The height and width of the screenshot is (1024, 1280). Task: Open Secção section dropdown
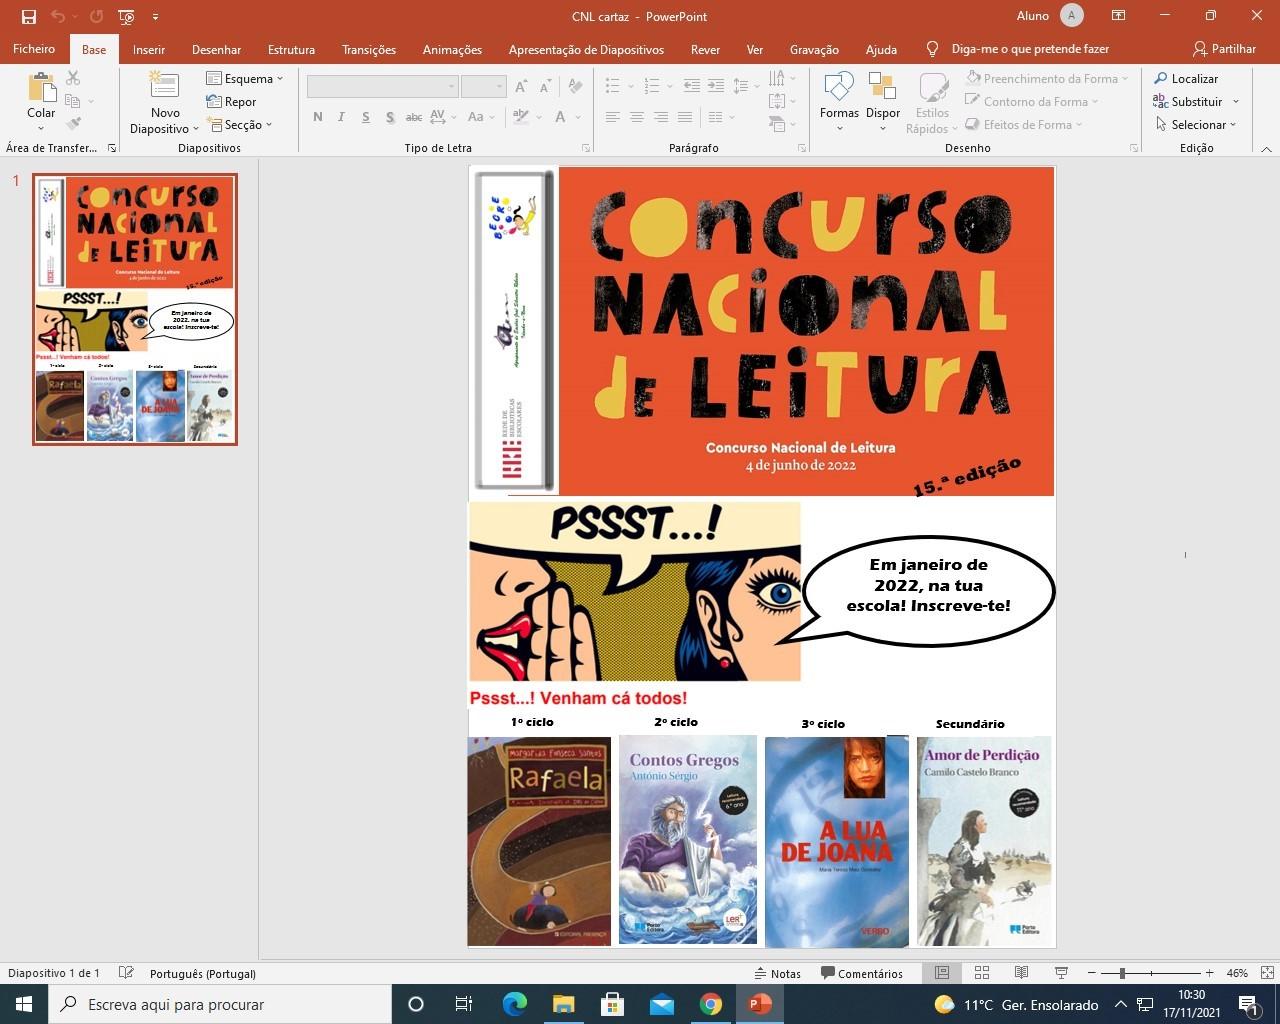click(x=240, y=124)
